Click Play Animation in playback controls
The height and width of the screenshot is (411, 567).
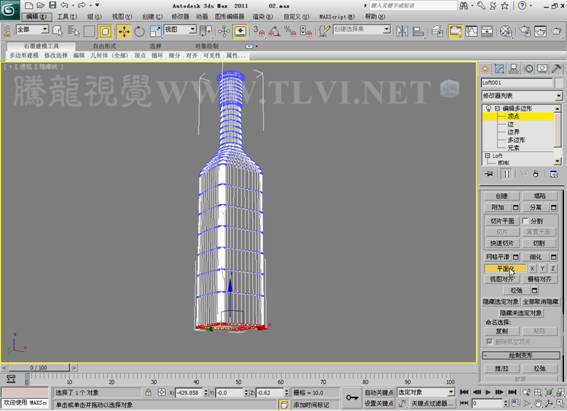pyautogui.click(x=488, y=392)
